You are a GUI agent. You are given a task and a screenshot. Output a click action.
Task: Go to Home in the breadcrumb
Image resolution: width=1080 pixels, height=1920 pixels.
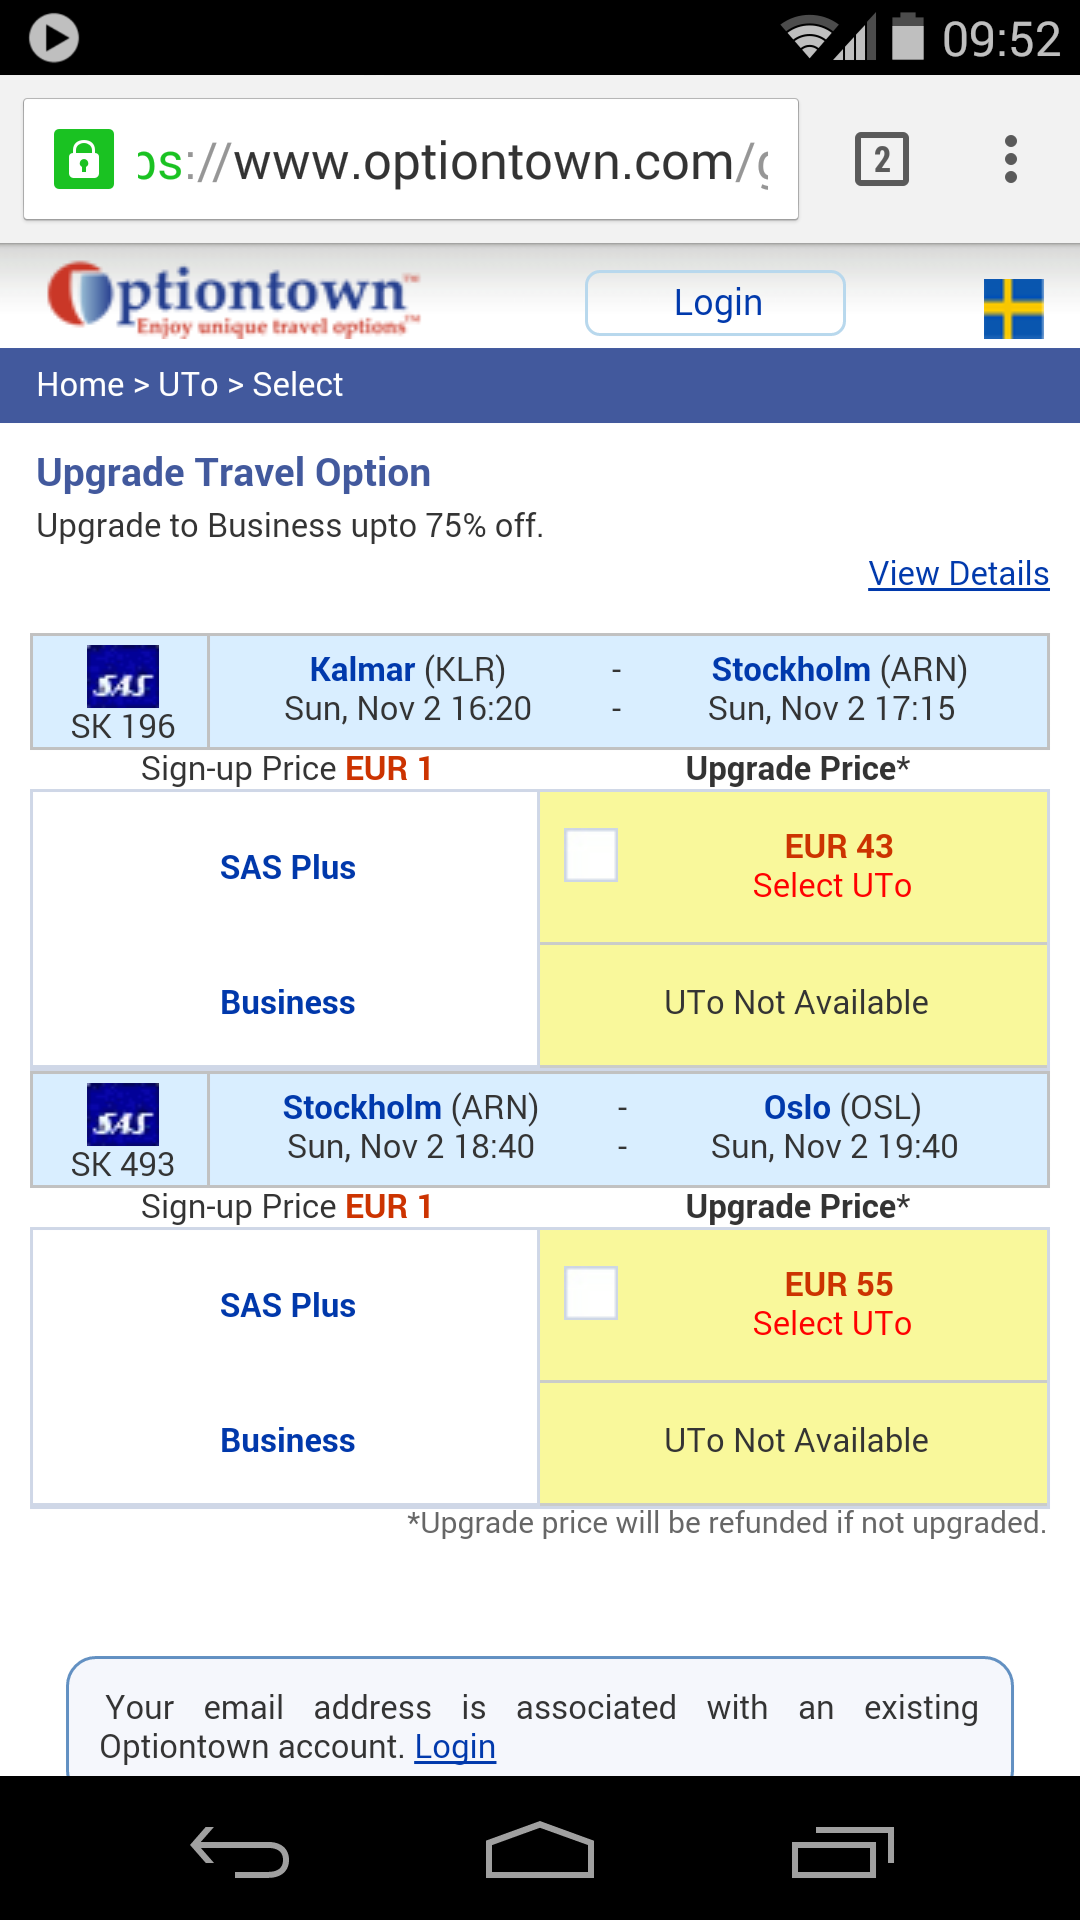[x=80, y=385]
